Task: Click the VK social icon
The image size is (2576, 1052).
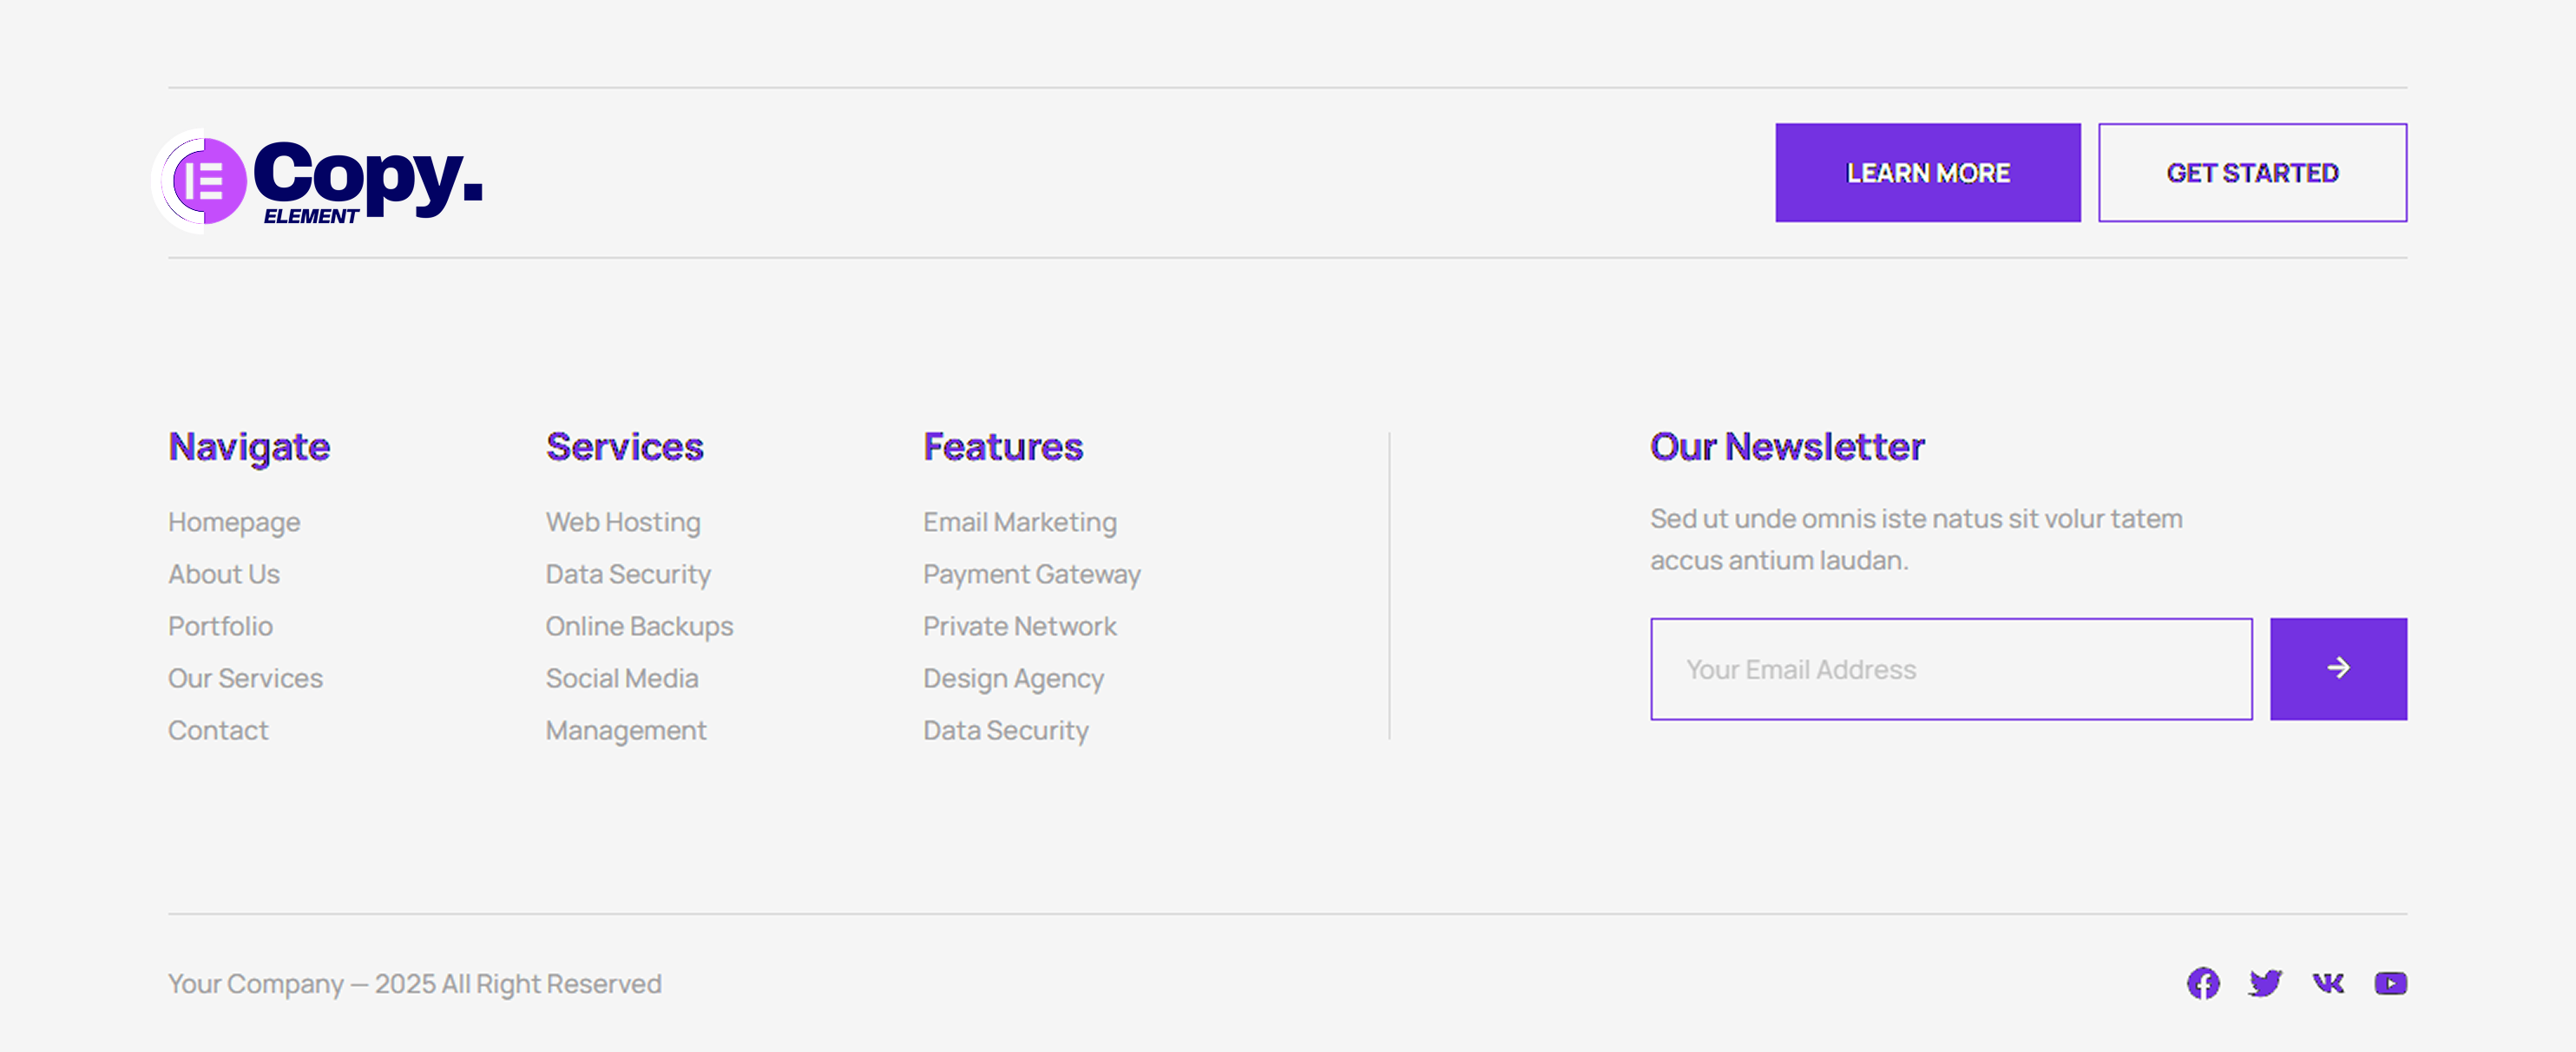Action: 2328,983
